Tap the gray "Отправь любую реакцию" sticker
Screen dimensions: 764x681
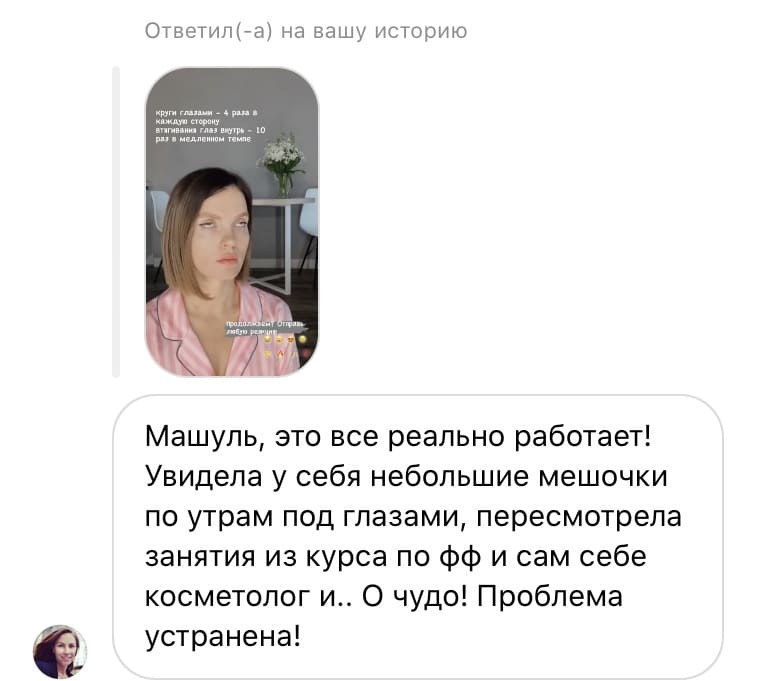[264, 328]
